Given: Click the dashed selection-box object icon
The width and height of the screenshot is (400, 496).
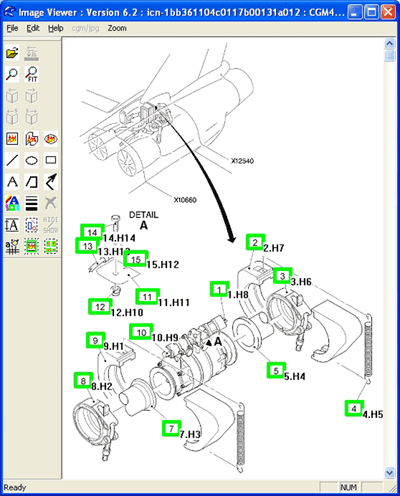Looking at the screenshot, I should click(32, 225).
